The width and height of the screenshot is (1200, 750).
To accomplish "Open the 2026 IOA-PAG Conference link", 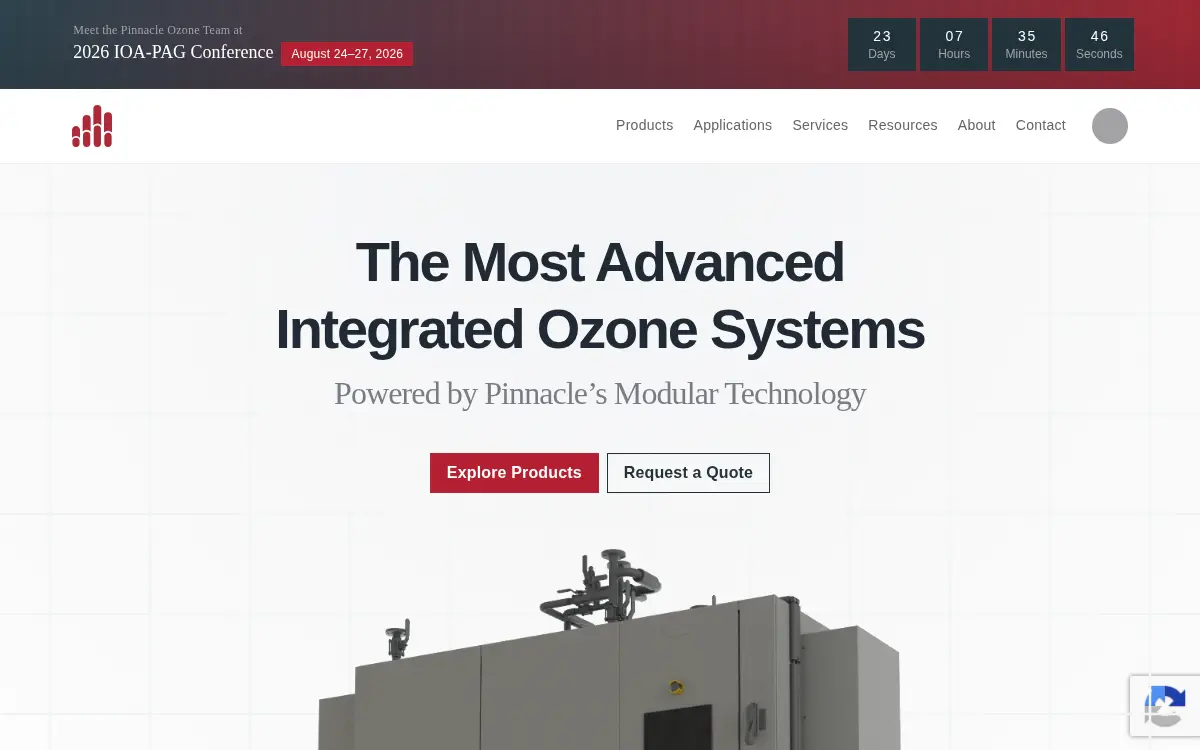I will pyautogui.click(x=173, y=52).
